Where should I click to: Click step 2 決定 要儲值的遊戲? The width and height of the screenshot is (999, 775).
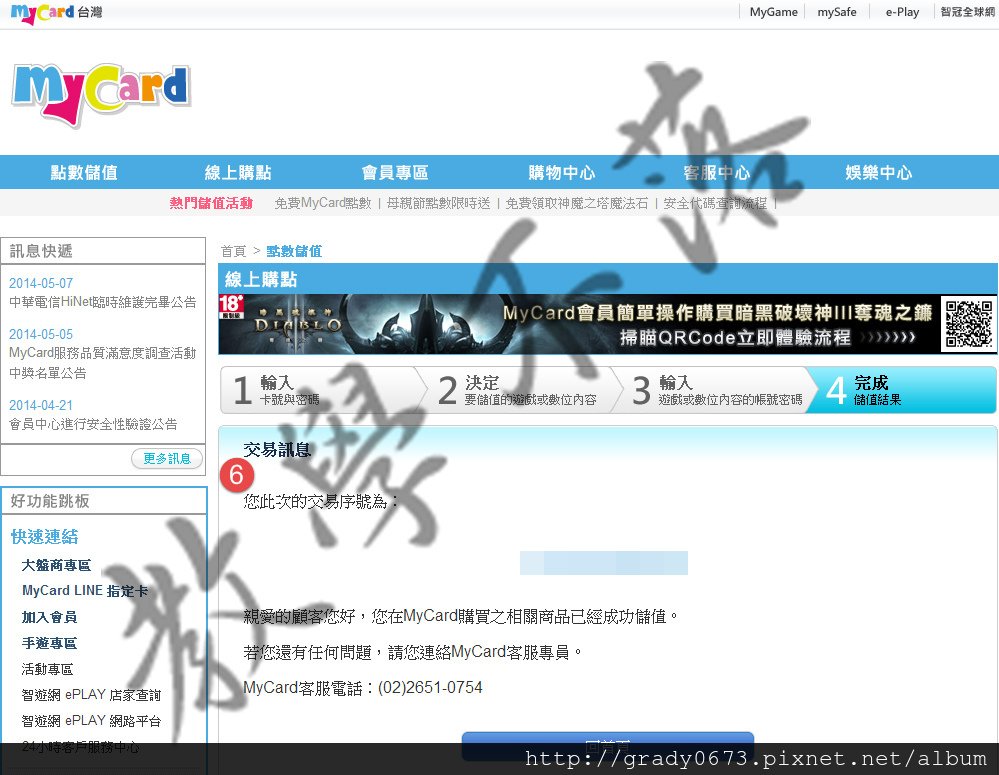coord(519,390)
